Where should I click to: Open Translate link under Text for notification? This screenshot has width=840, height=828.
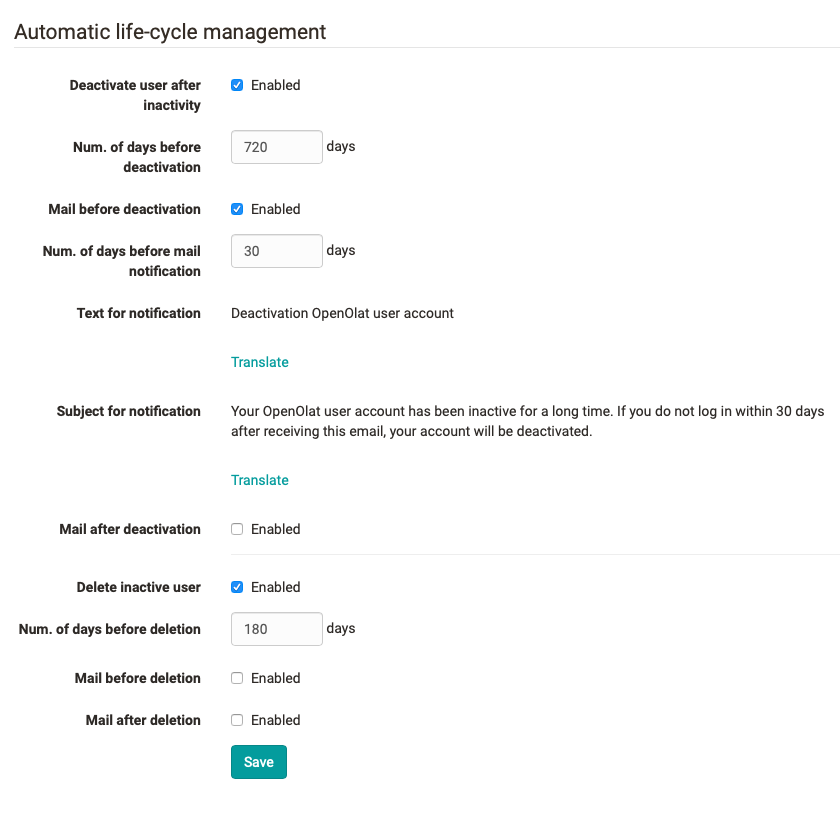tap(260, 362)
